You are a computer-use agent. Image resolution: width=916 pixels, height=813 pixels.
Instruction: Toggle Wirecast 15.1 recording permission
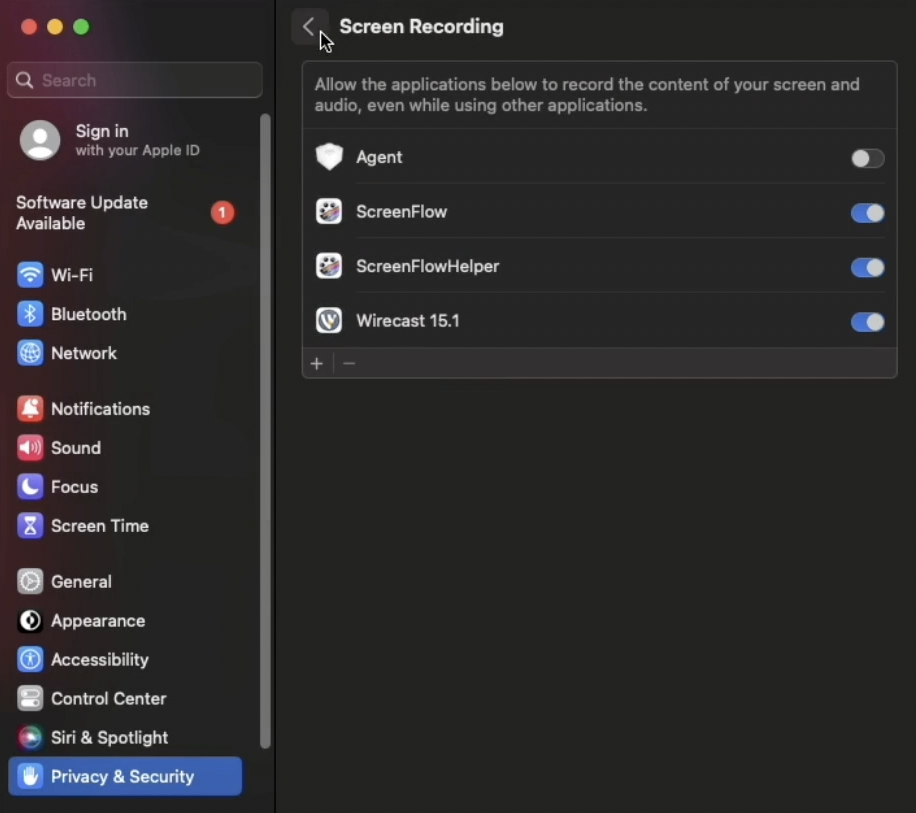(x=866, y=322)
